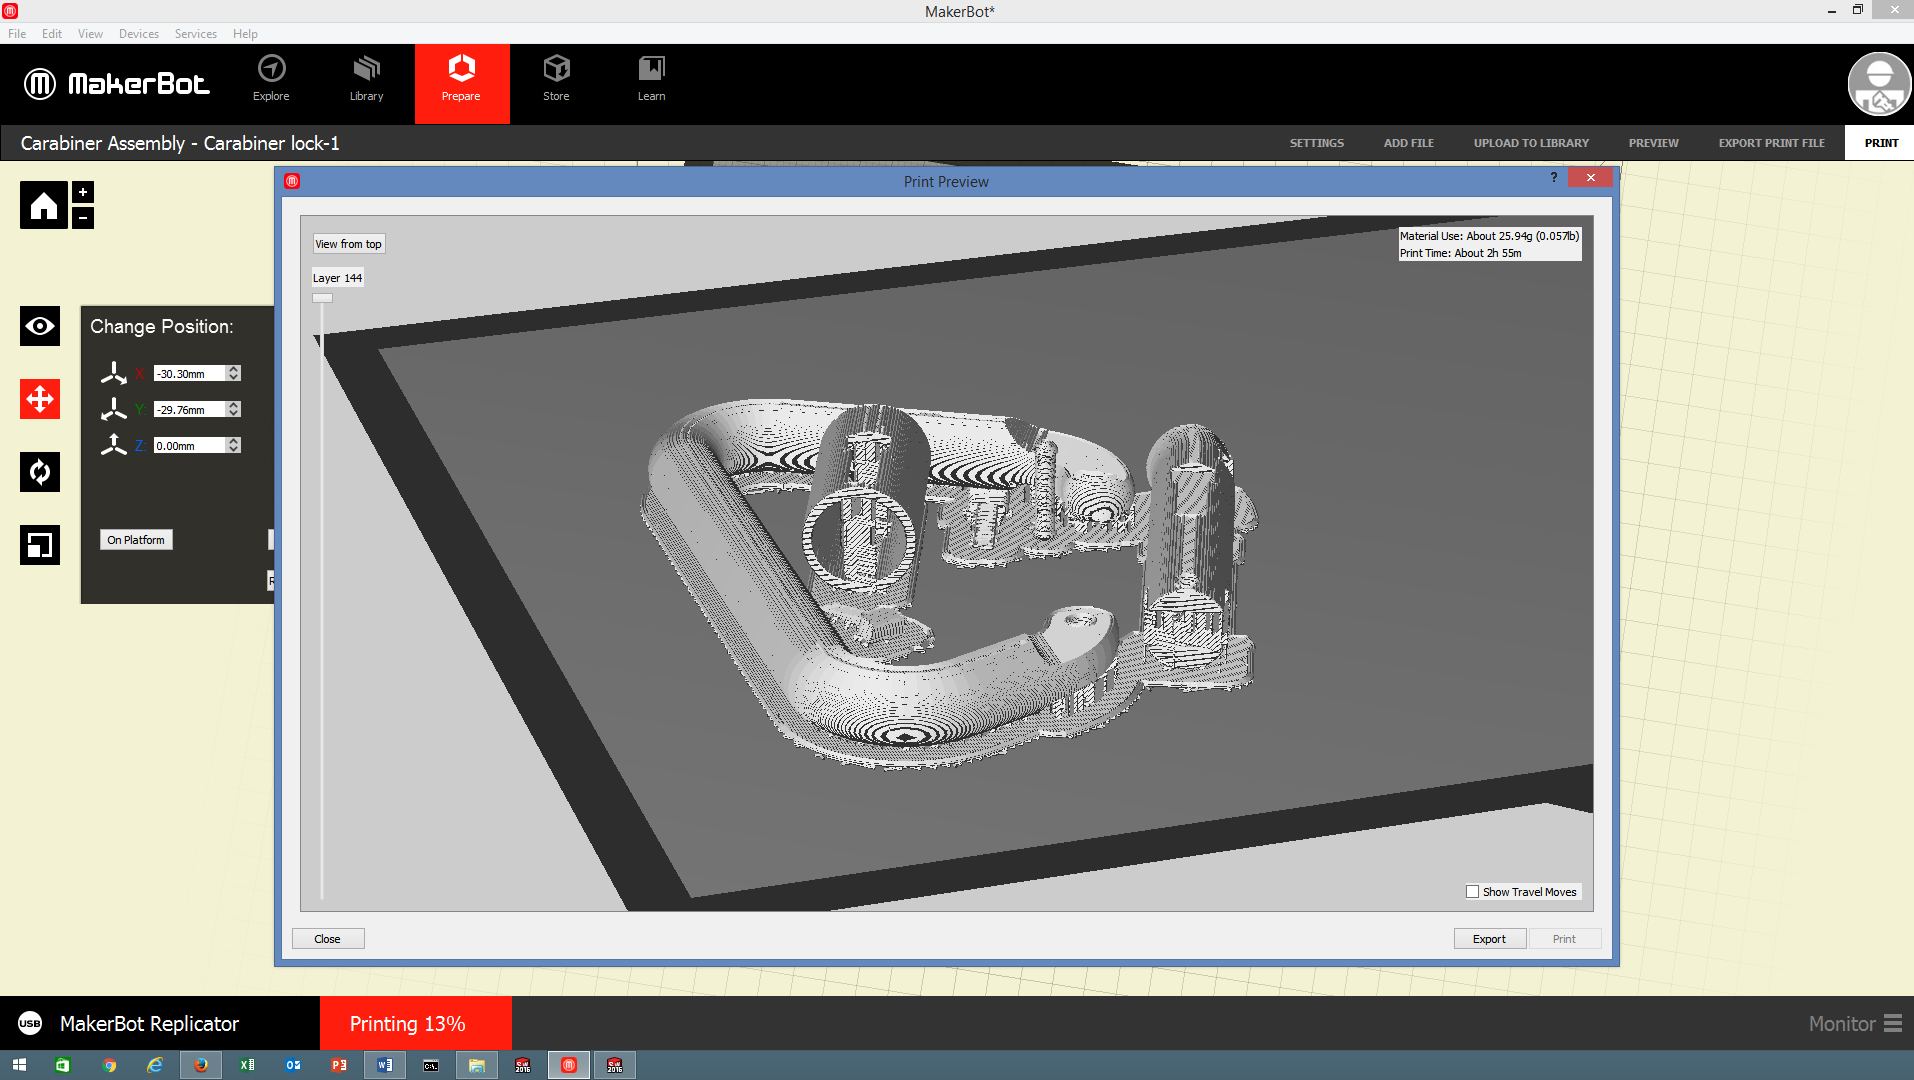
Task: Open Excel from the taskbar
Action: pyautogui.click(x=247, y=1065)
